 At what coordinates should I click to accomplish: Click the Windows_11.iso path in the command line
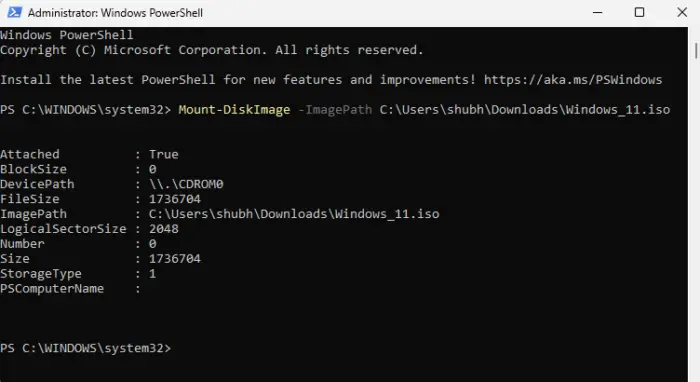tap(525, 110)
